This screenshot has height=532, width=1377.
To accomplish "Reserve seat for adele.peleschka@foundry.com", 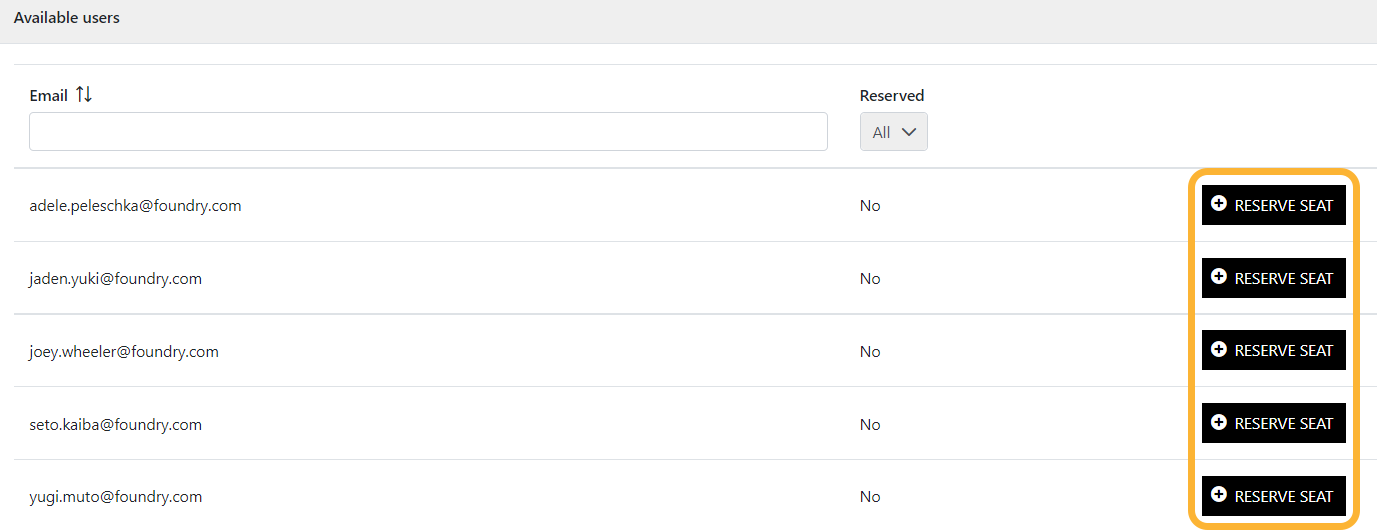I will click(1273, 205).
